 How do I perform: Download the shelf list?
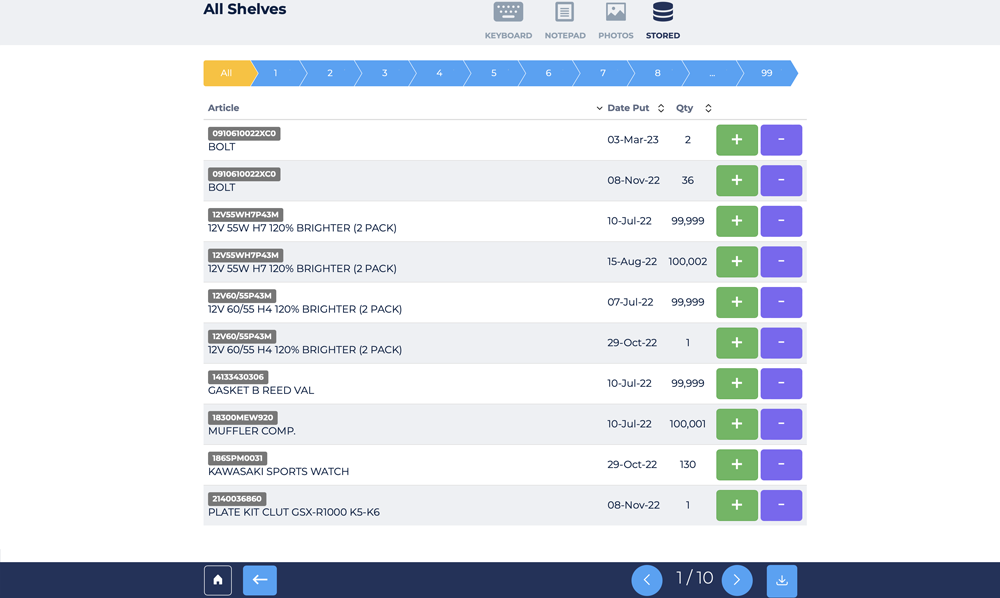[x=782, y=580]
